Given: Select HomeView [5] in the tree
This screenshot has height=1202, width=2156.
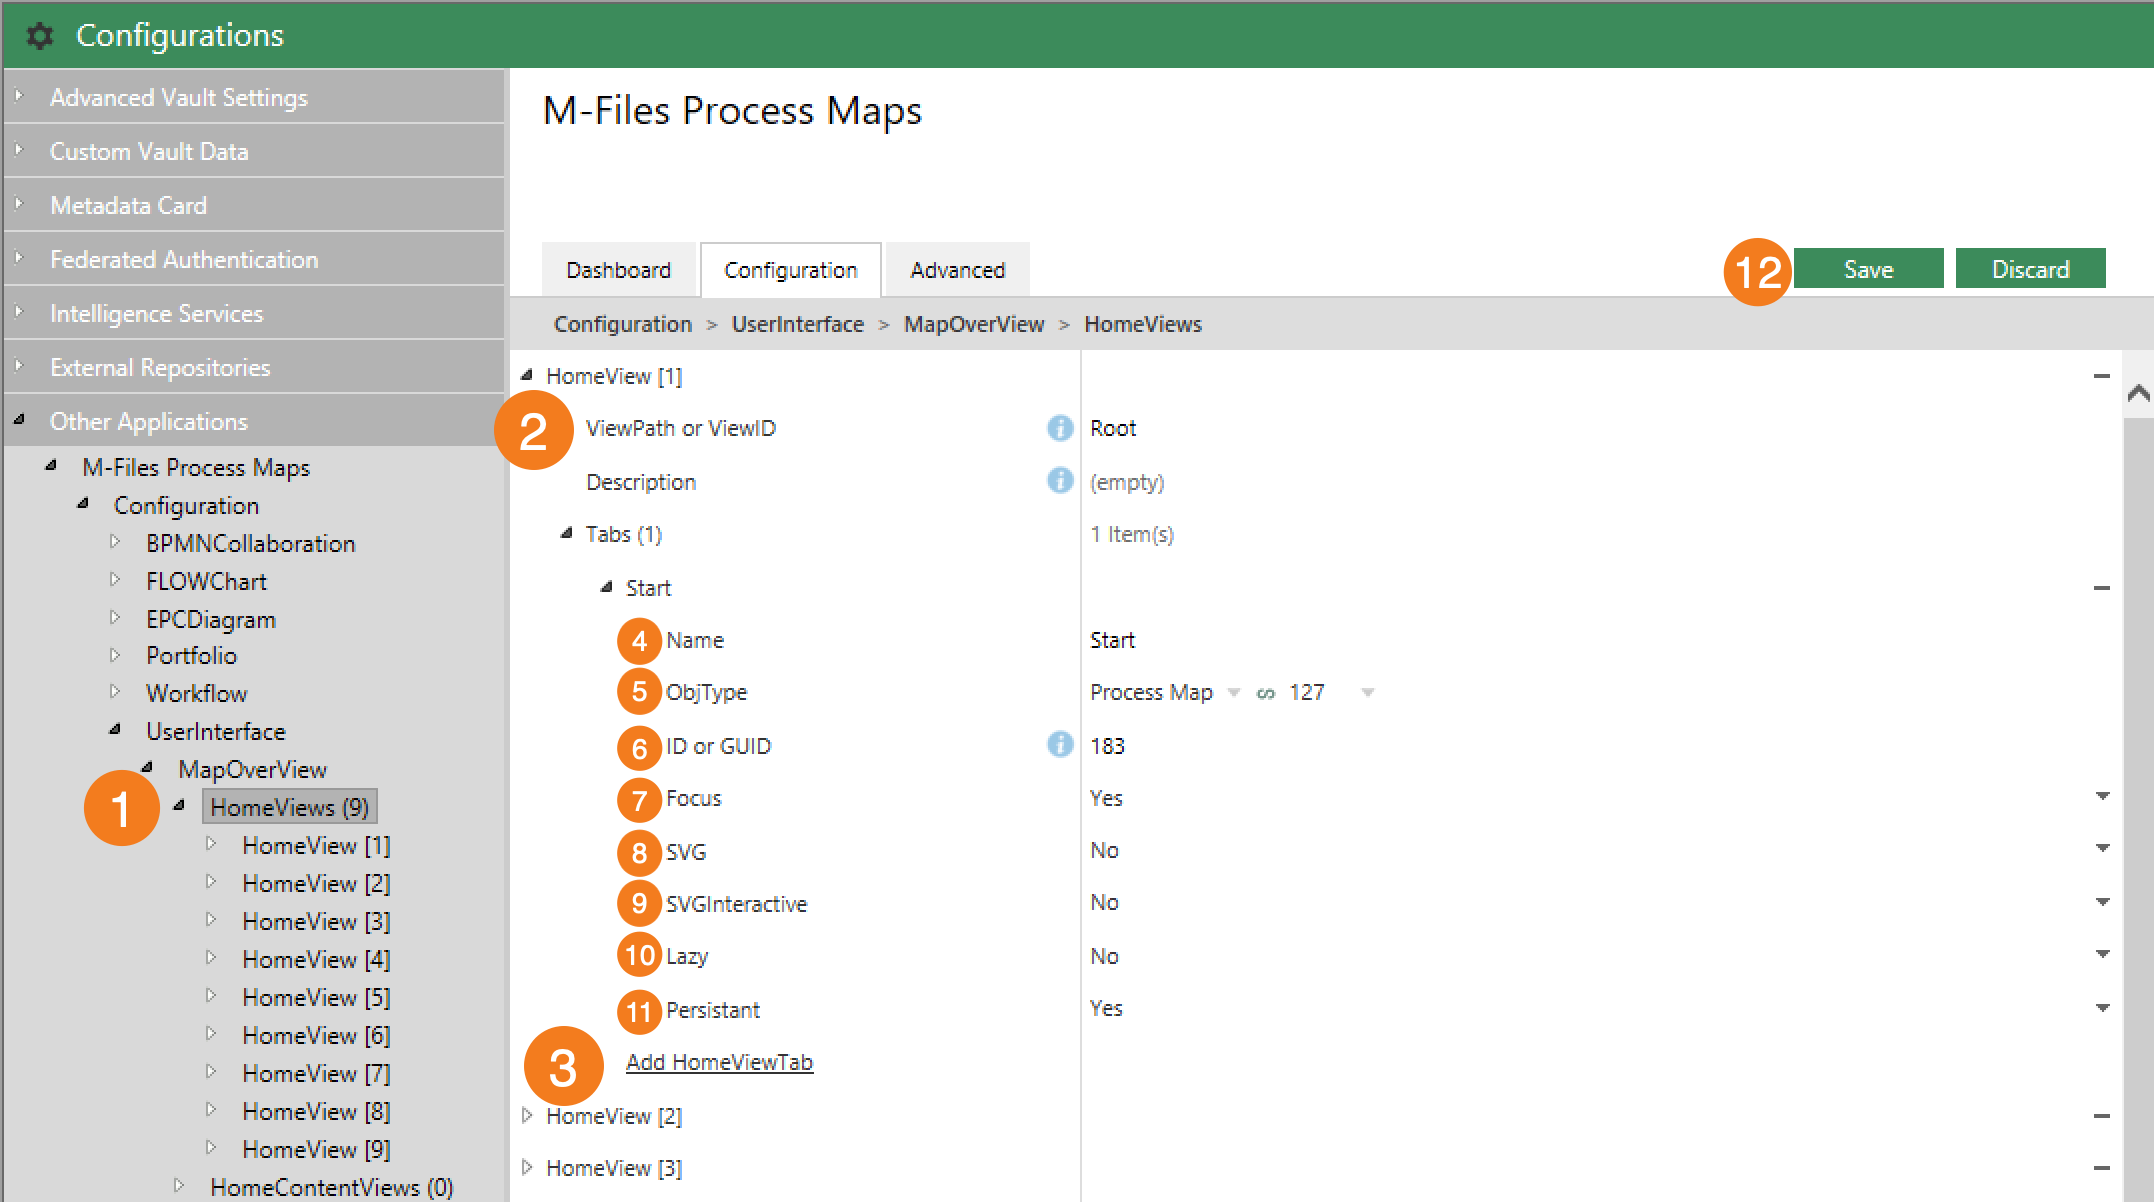Looking at the screenshot, I should pos(316,997).
